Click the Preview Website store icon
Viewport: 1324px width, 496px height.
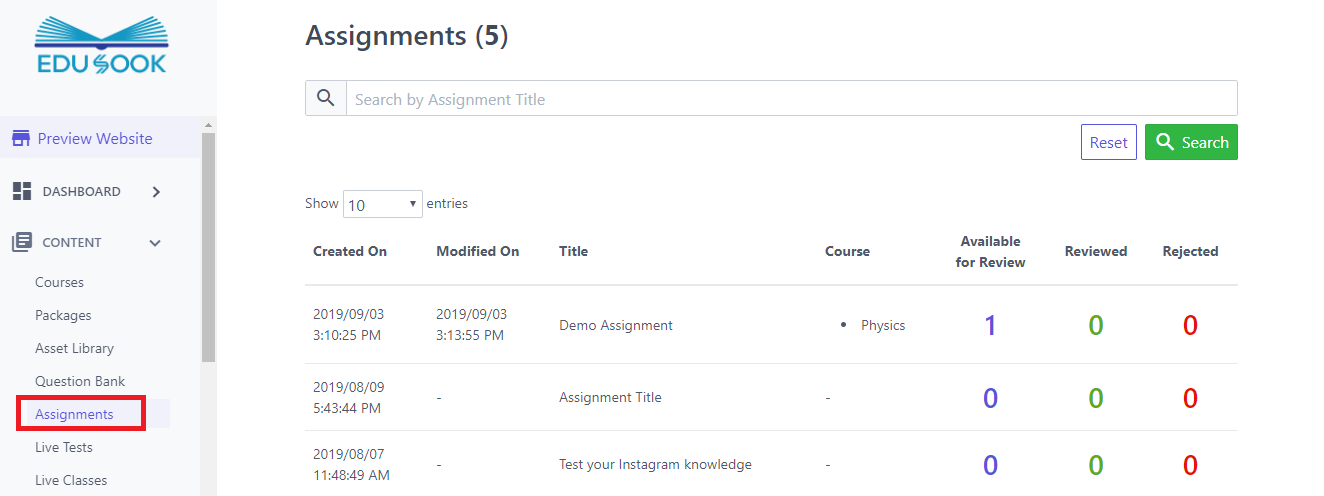[x=21, y=139]
